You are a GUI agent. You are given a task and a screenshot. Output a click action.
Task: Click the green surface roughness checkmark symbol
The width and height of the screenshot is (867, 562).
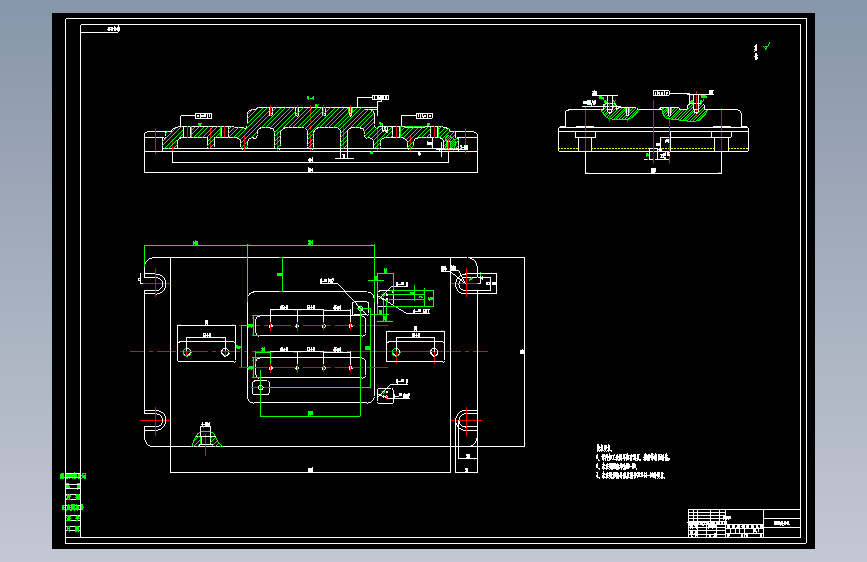click(766, 47)
